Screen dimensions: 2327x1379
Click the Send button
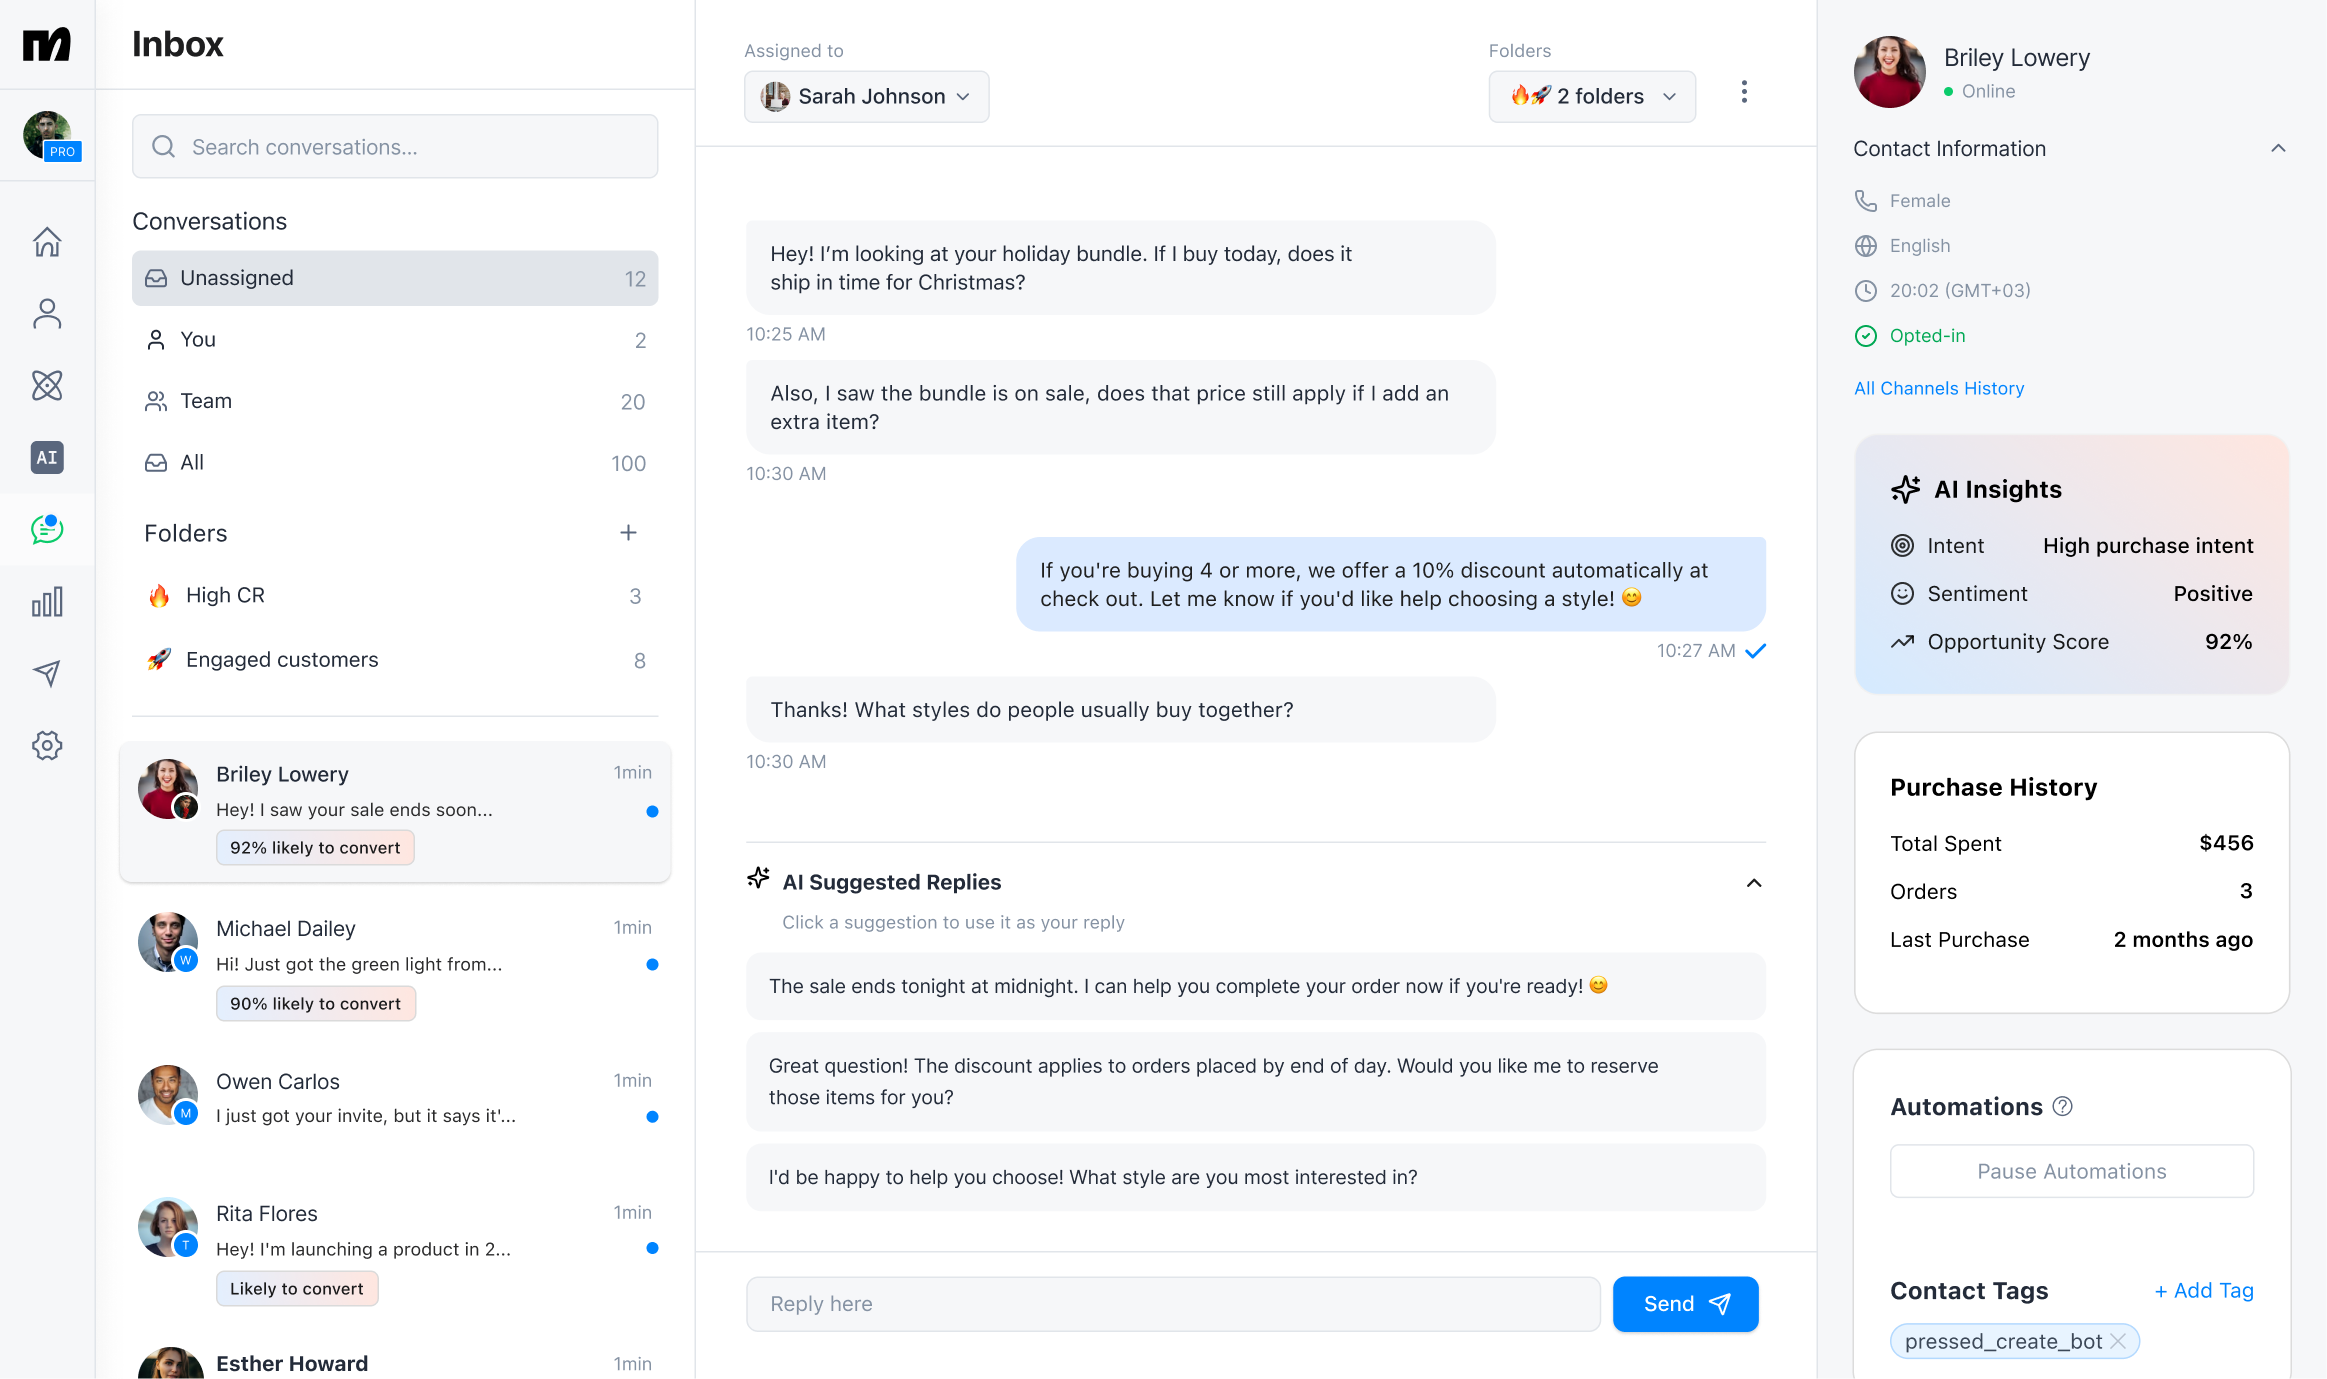click(1685, 1304)
